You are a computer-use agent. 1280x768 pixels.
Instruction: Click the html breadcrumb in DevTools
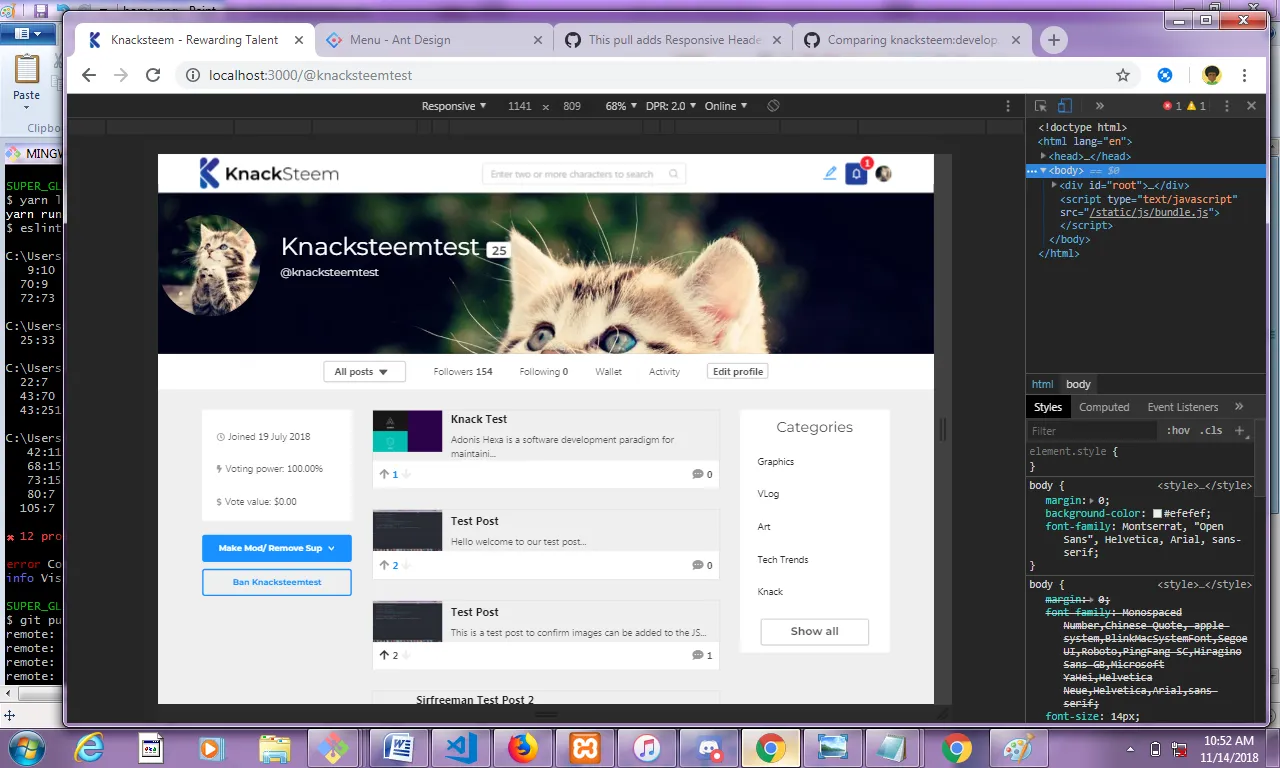(x=1042, y=384)
